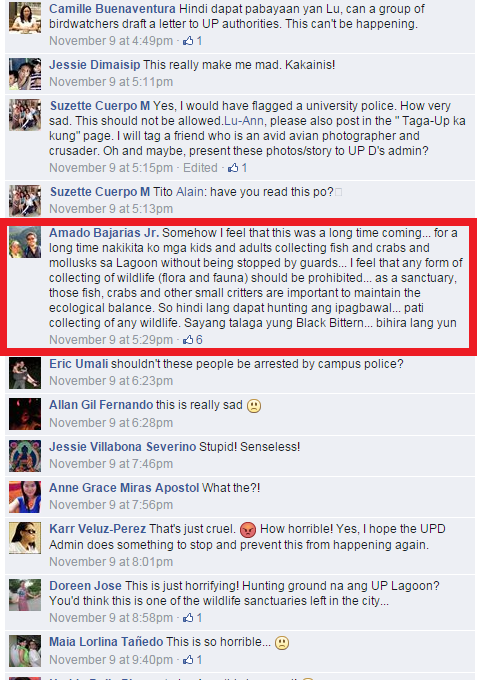Open Camille Buenaventura's profile picture
The image size is (479, 680).
(x=25, y=18)
